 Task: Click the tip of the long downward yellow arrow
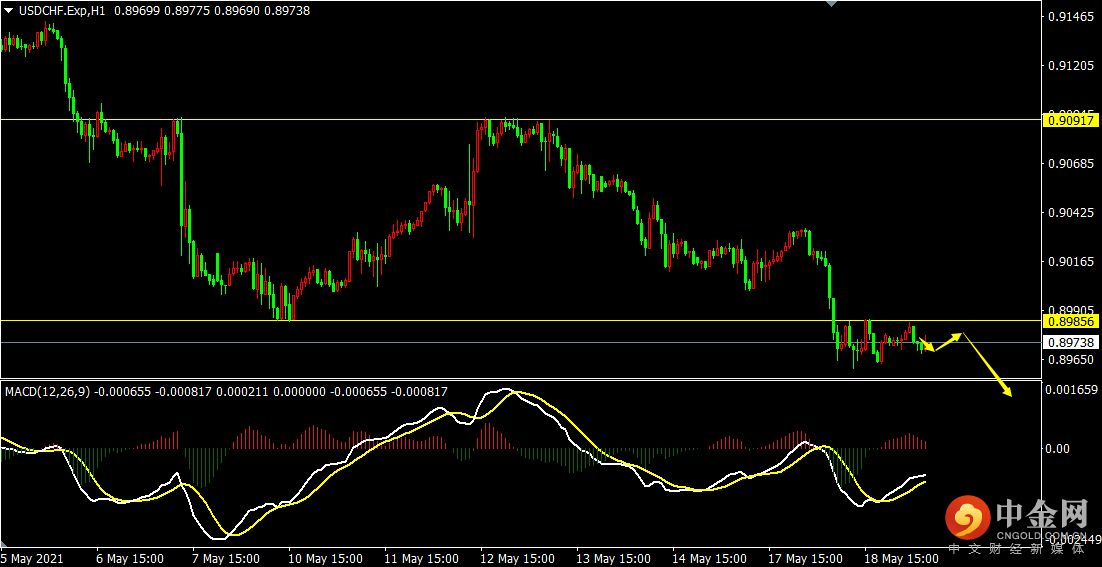(1010, 394)
